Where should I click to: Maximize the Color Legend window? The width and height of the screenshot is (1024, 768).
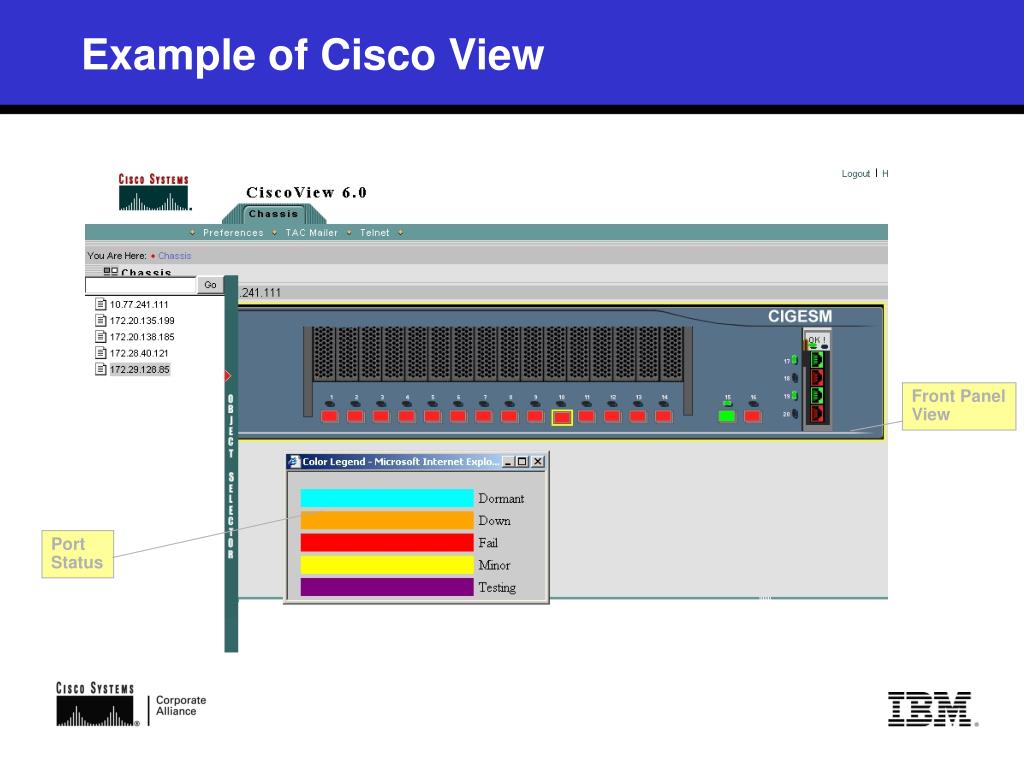[x=522, y=462]
